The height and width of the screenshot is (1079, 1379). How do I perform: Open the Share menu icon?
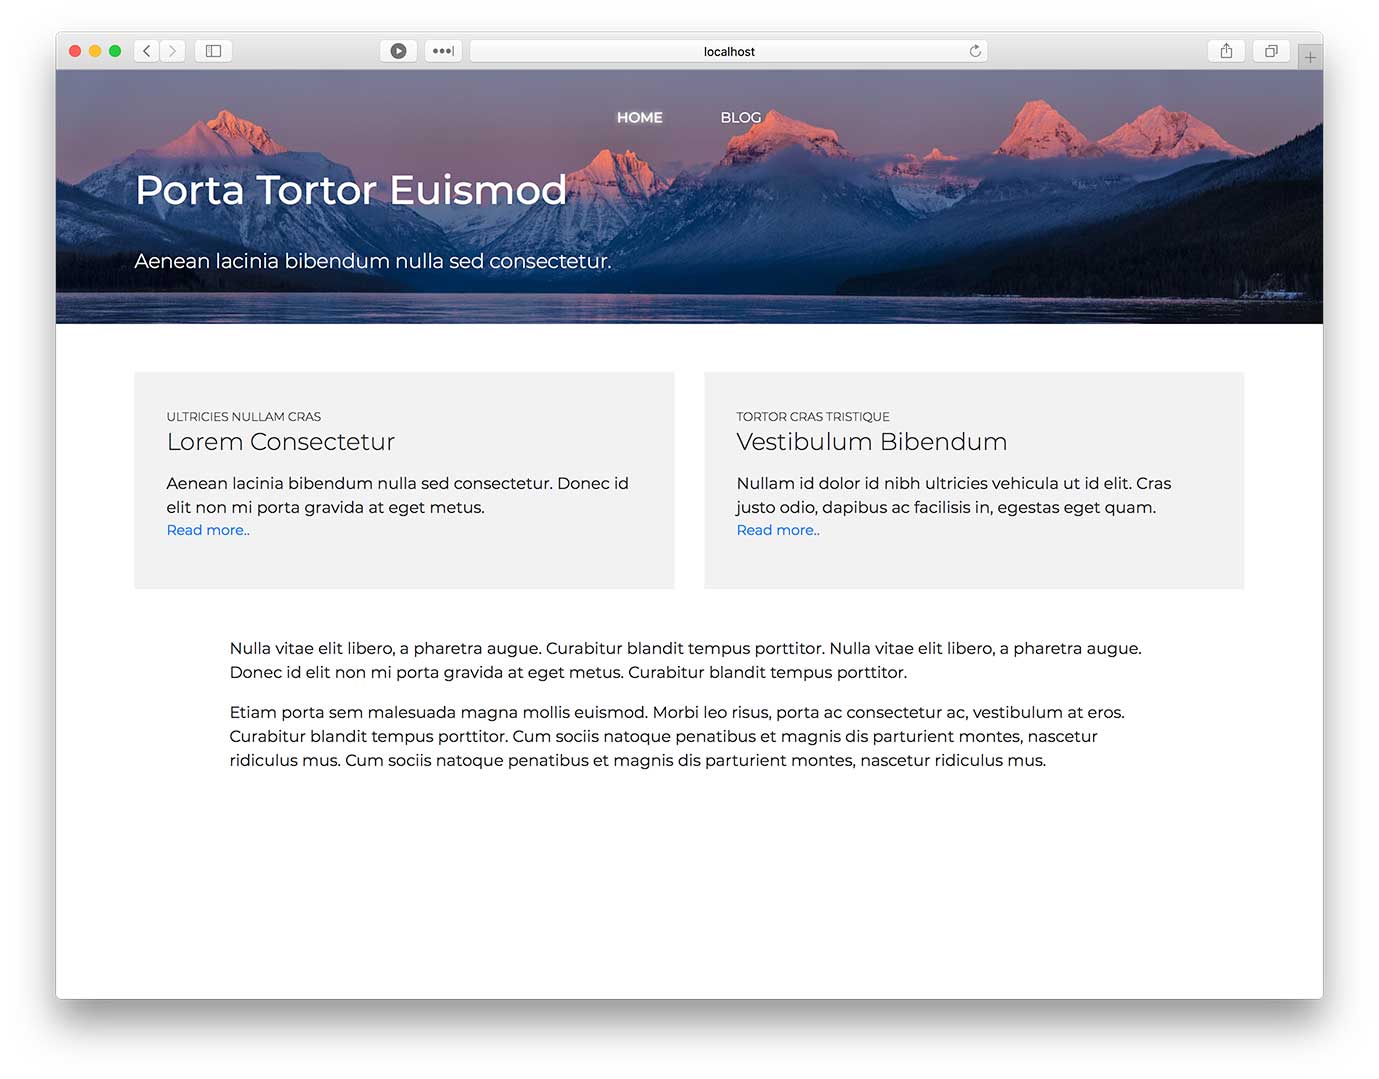click(1226, 51)
